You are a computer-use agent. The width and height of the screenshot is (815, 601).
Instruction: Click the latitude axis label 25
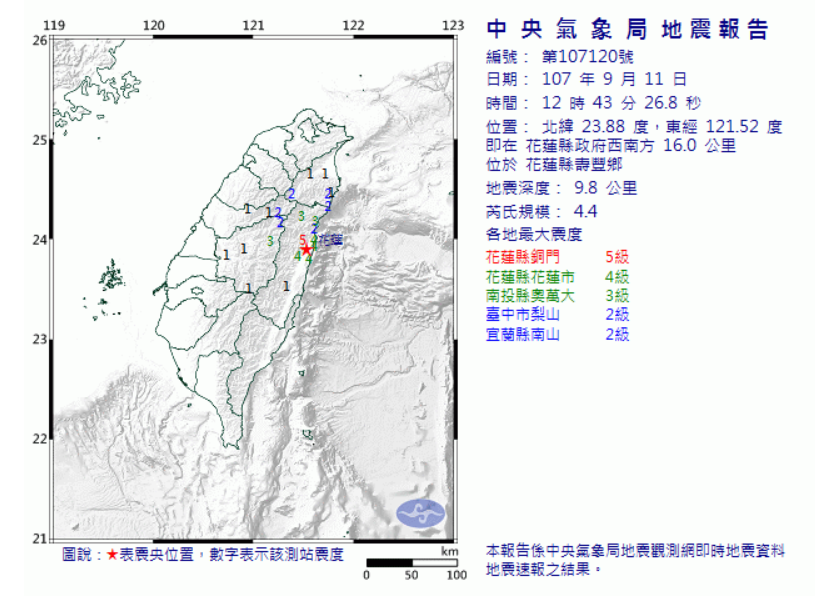point(40,140)
